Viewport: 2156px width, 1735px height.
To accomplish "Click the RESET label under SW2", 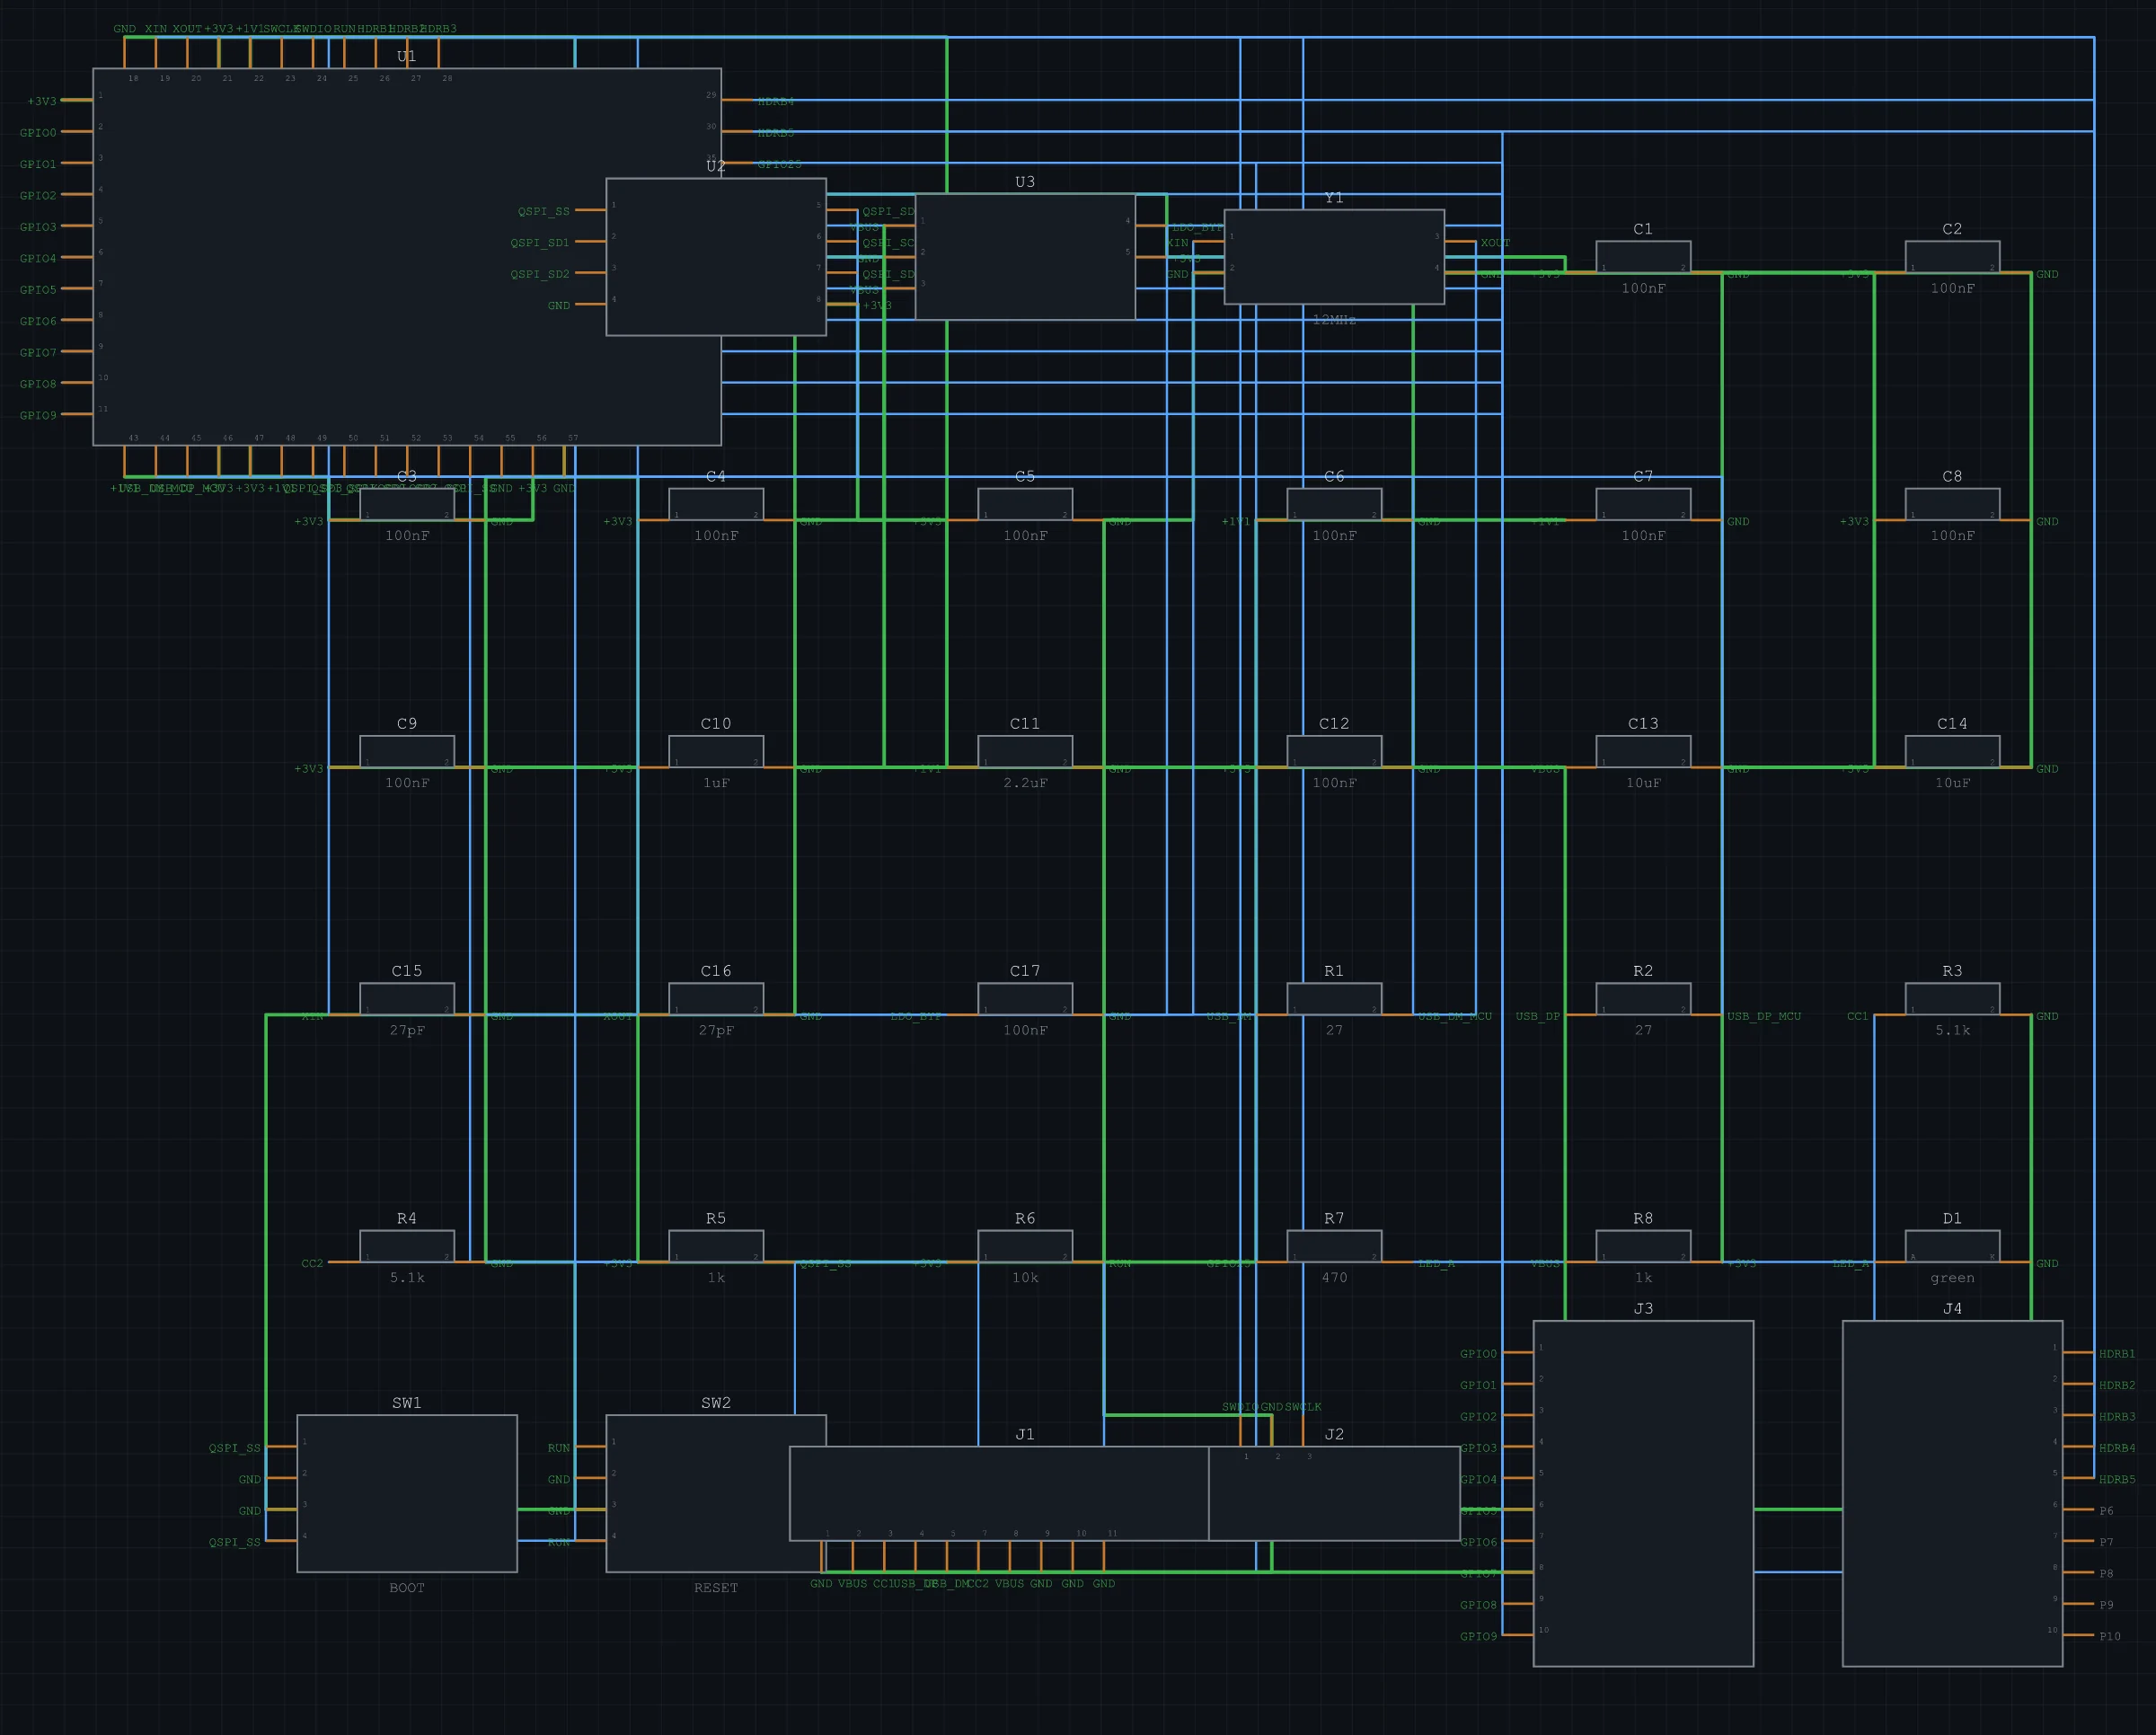I will (716, 1588).
